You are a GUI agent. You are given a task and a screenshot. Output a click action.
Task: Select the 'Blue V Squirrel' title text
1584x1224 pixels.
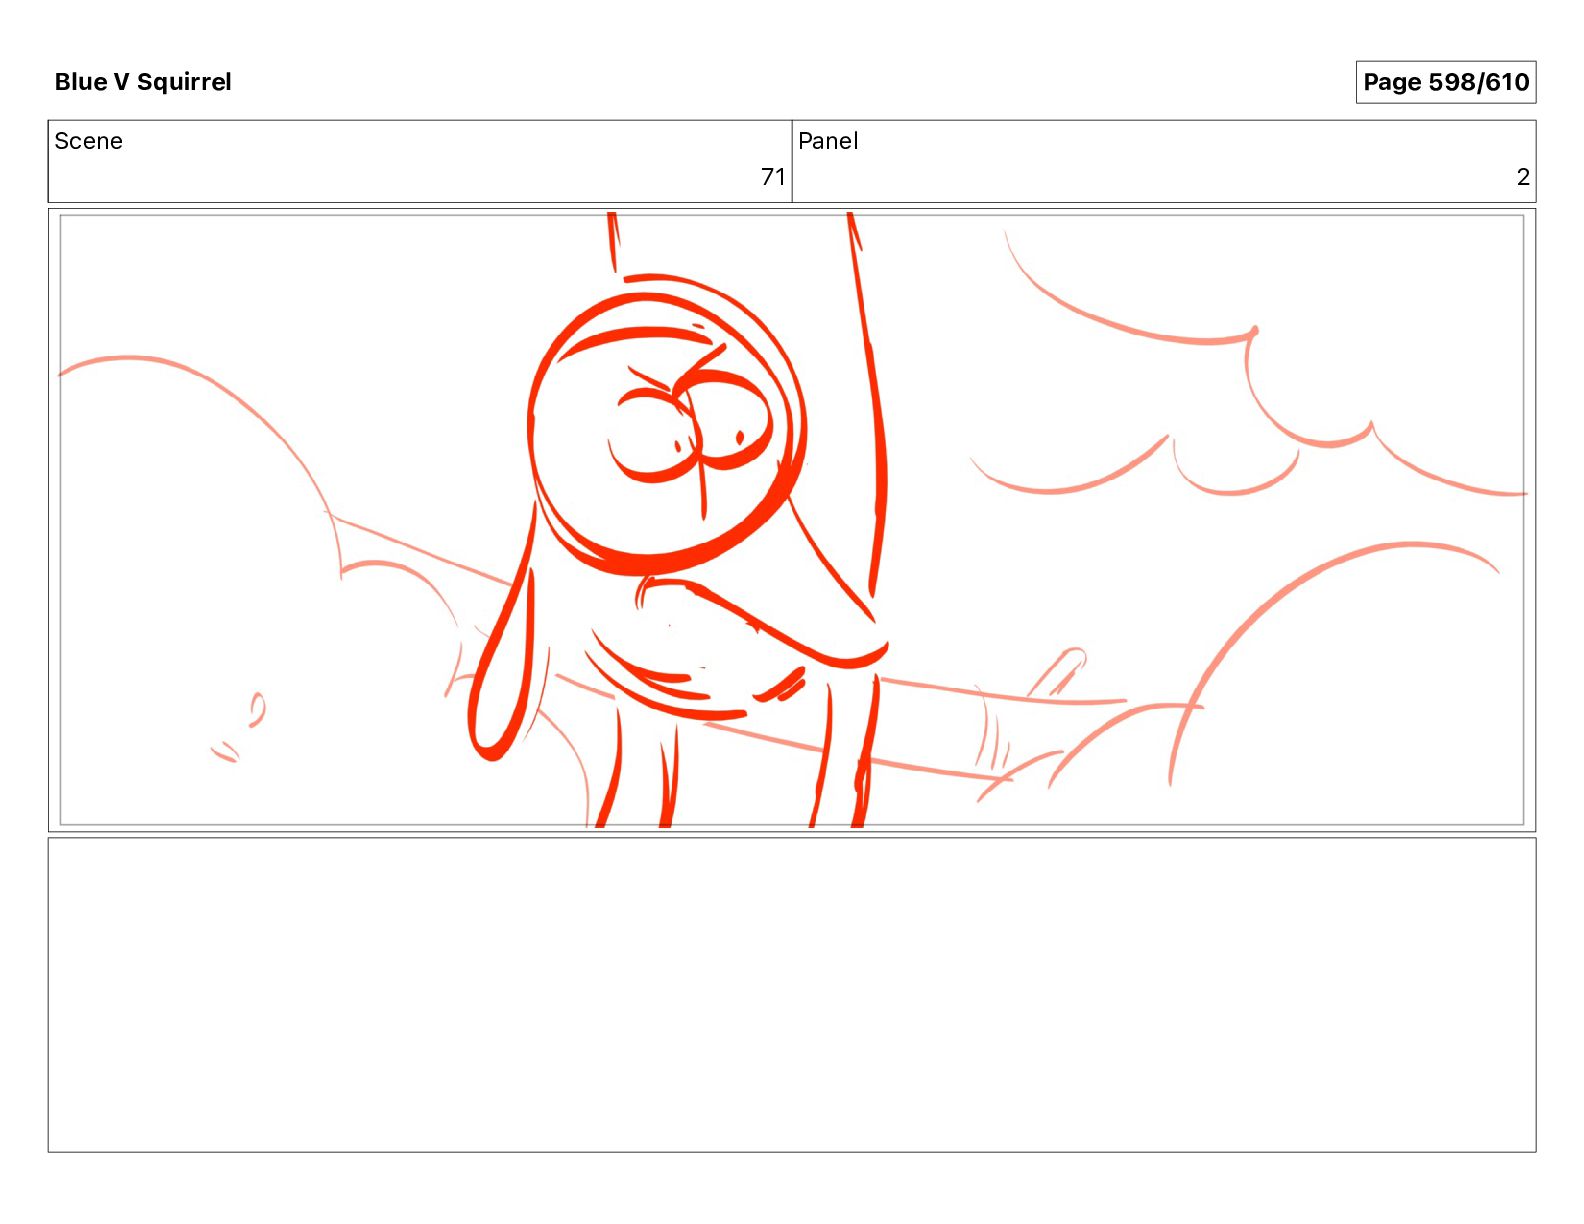point(143,82)
